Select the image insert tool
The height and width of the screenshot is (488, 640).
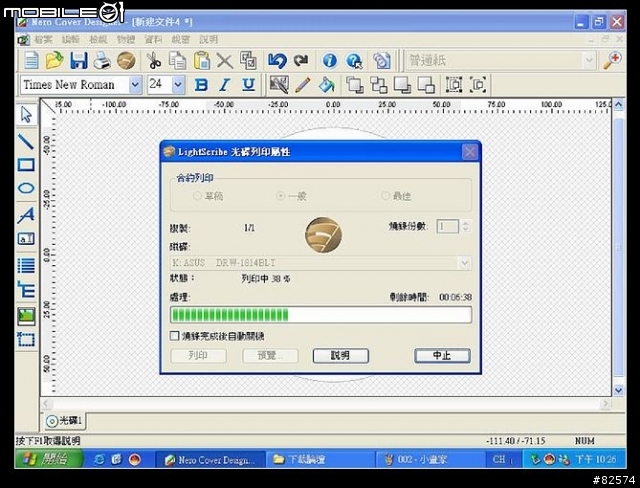coord(26,316)
